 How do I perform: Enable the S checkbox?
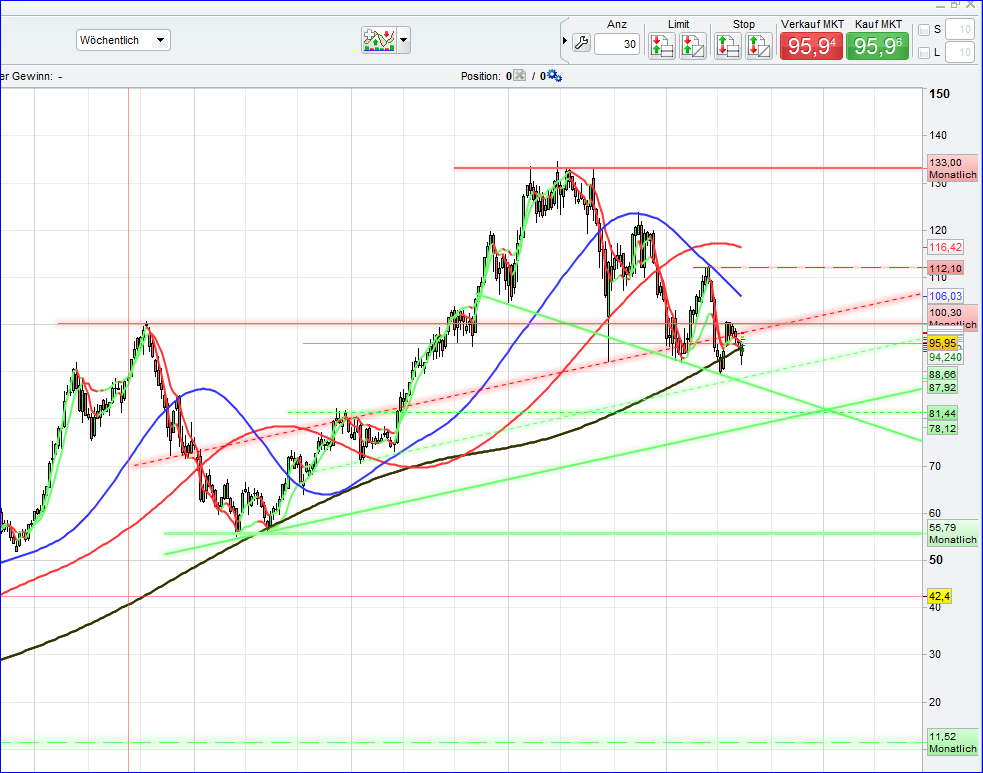coord(923,29)
